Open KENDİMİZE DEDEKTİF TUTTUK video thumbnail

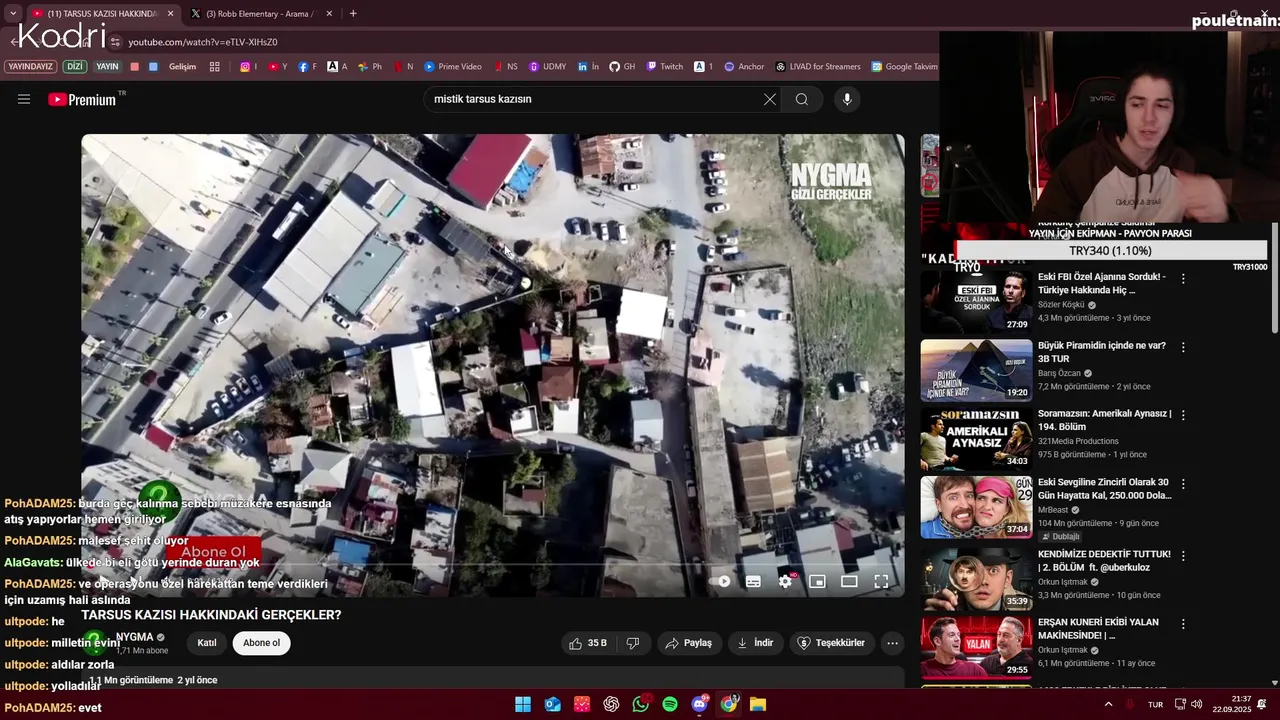[x=976, y=578]
